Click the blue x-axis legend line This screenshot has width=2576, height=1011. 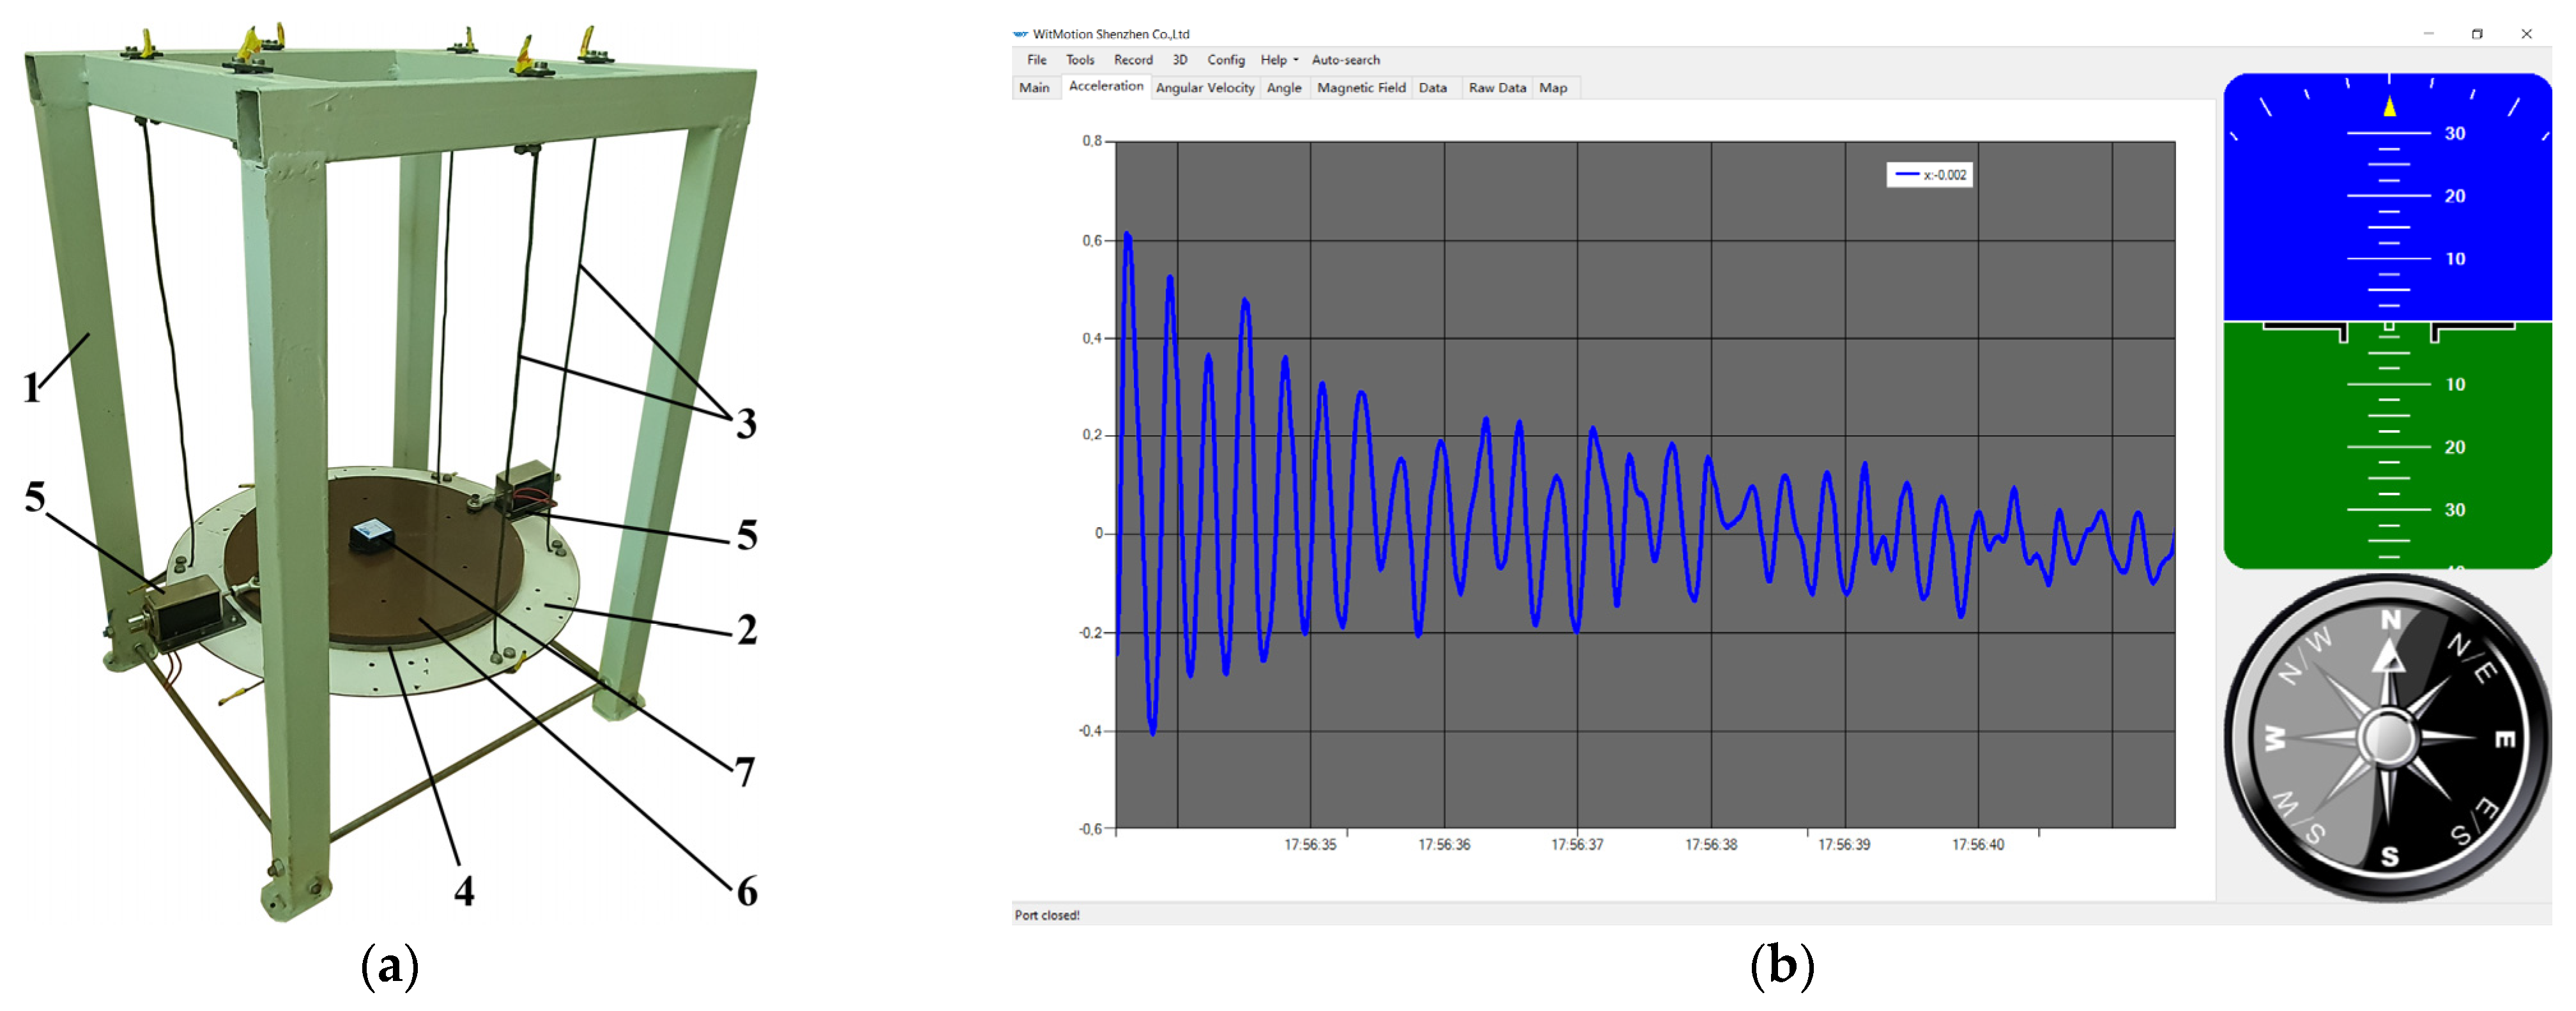(1907, 175)
